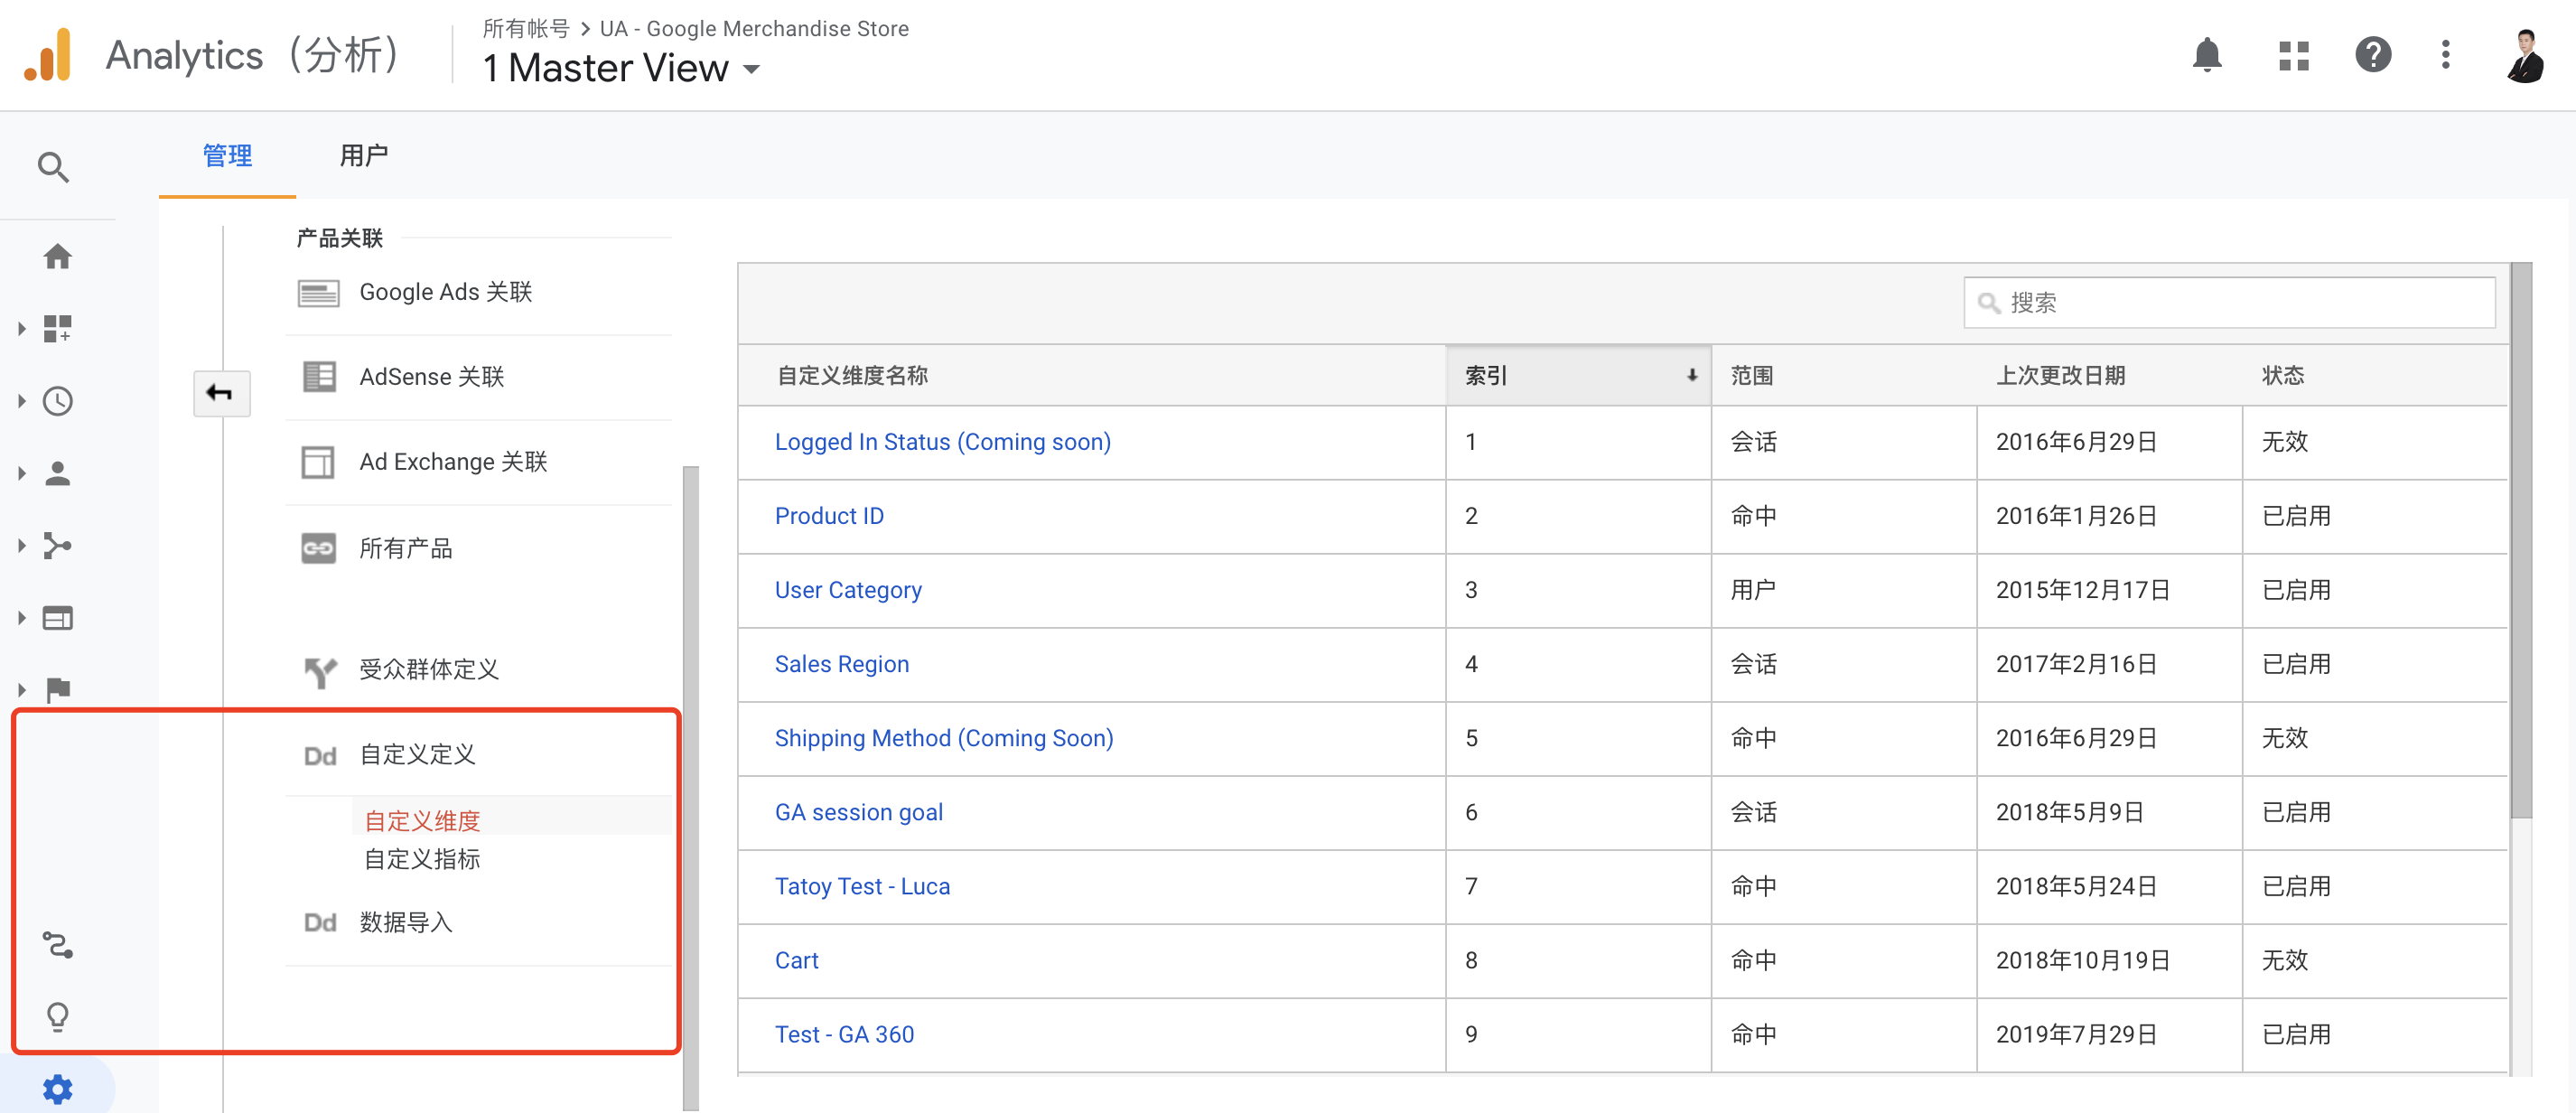Click the Google Ads 关联 icon
2576x1113 pixels.
pos(319,293)
